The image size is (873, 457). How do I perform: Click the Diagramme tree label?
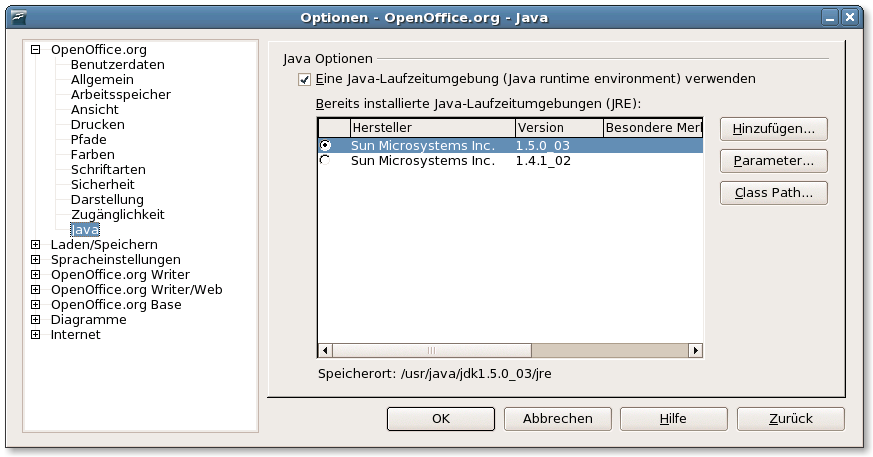point(89,320)
